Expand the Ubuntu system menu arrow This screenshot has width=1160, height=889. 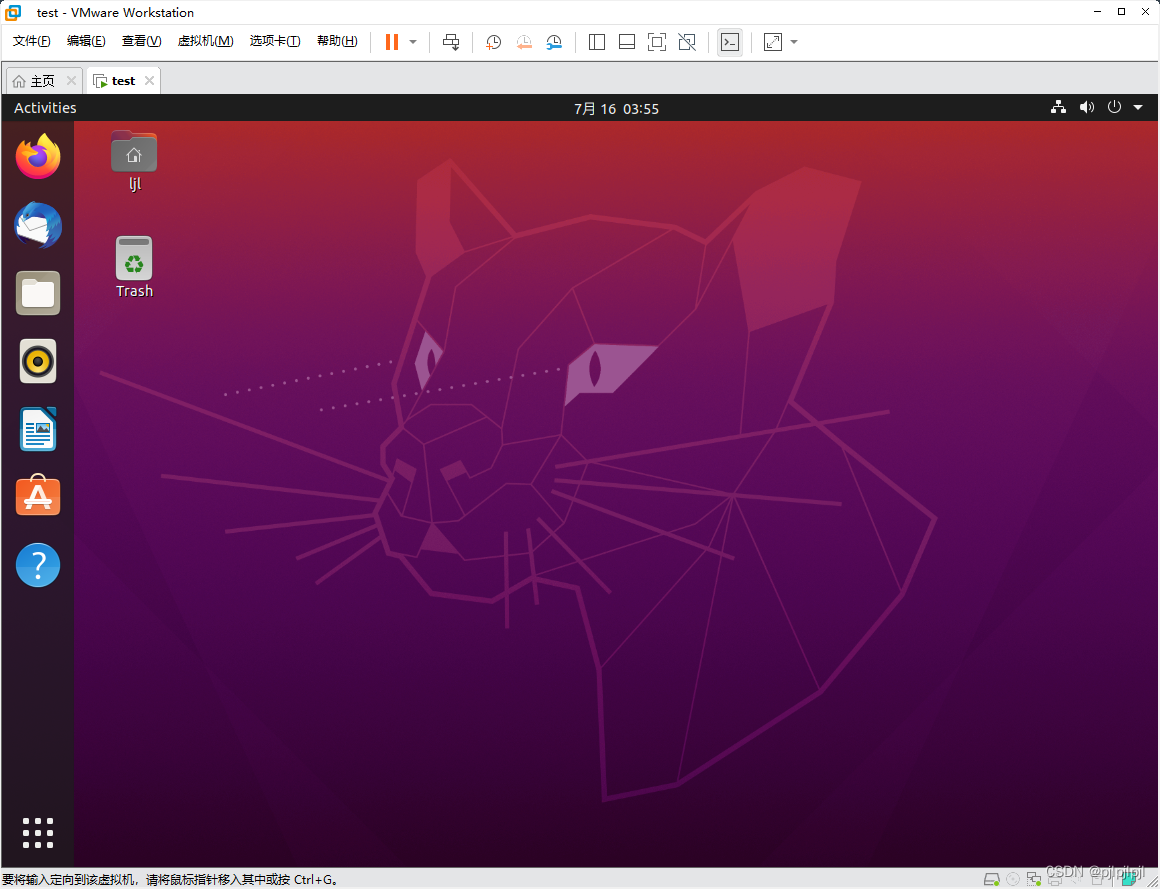pos(1138,107)
